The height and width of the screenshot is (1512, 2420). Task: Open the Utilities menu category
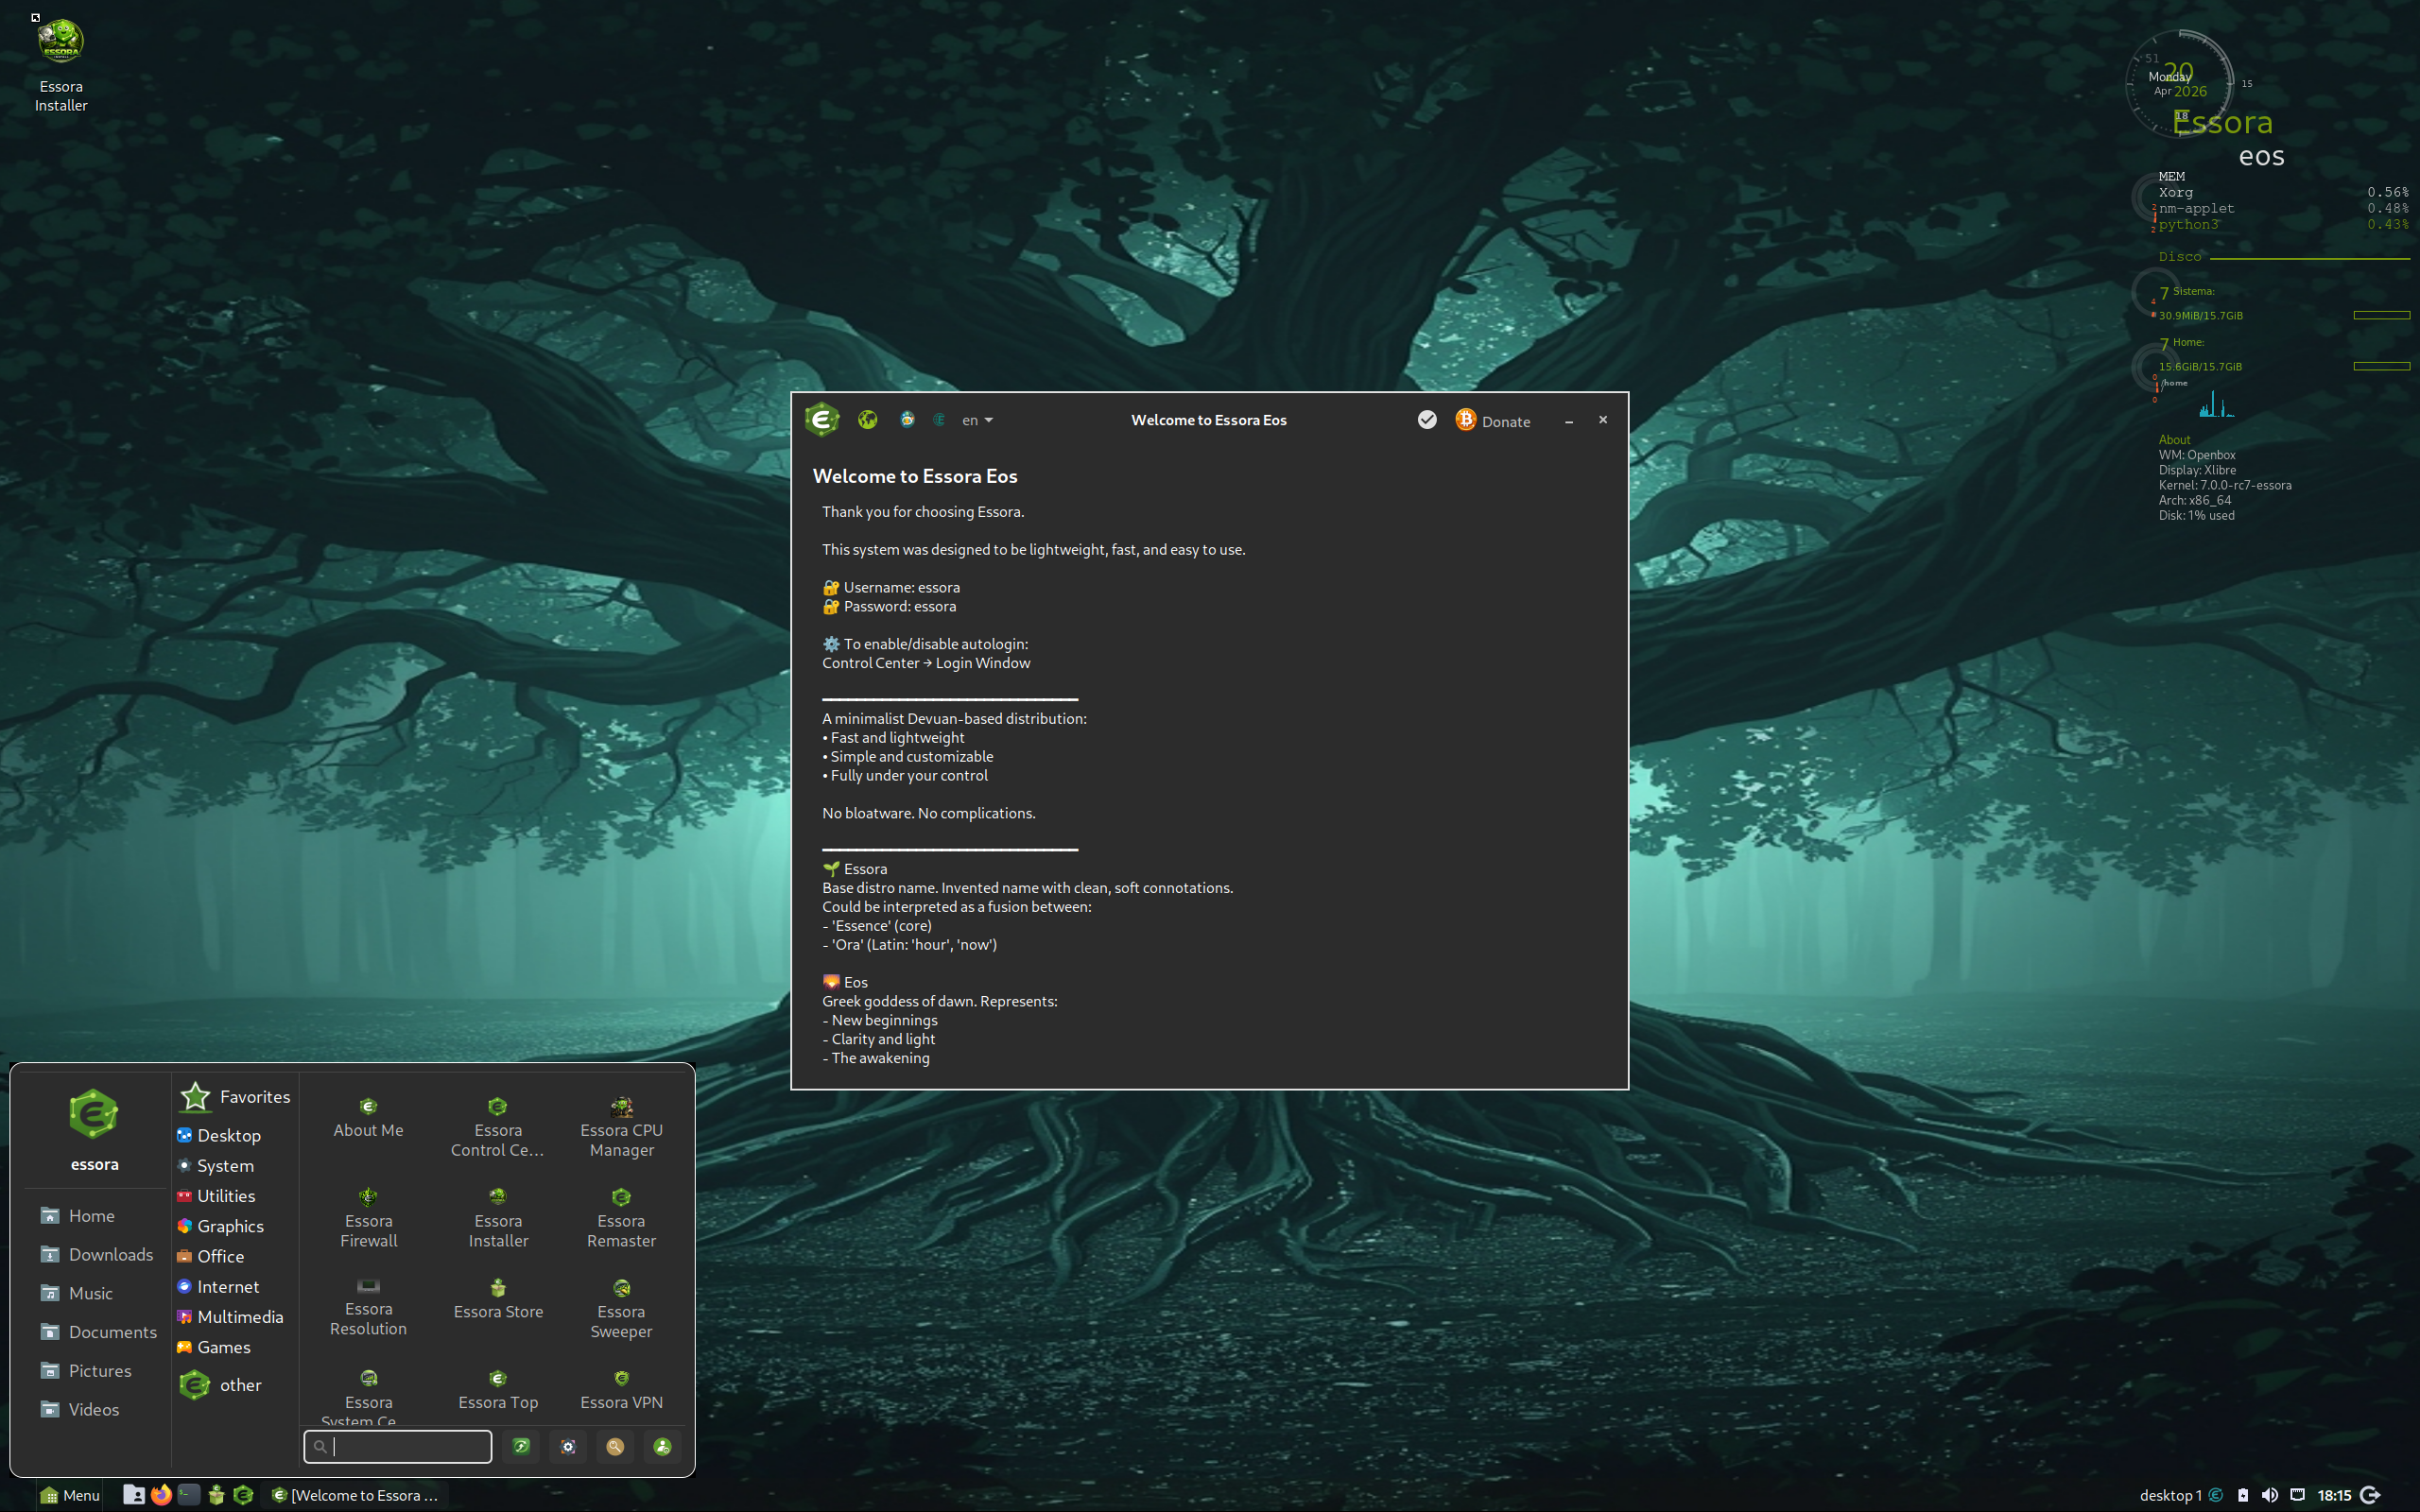(216, 1195)
